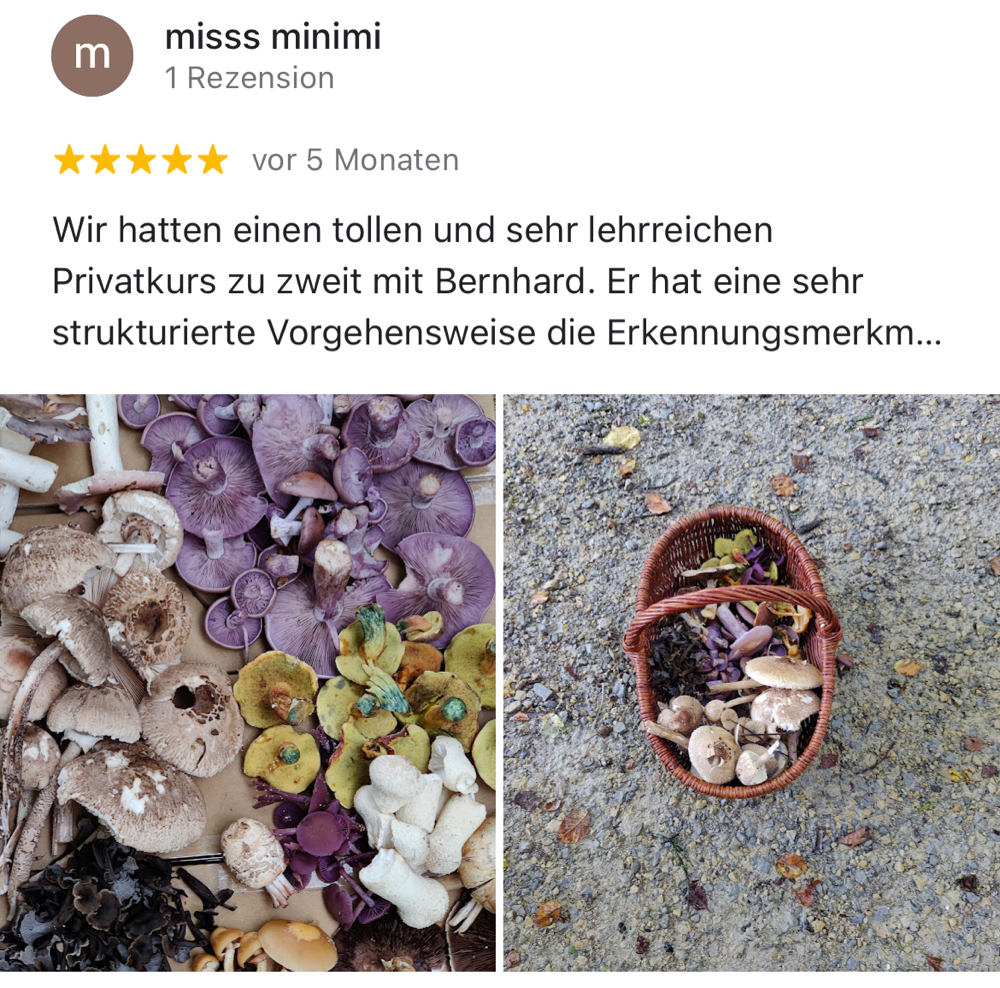Open the left mushroom collection photo
This screenshot has height=988, width=1000.
coord(247,682)
